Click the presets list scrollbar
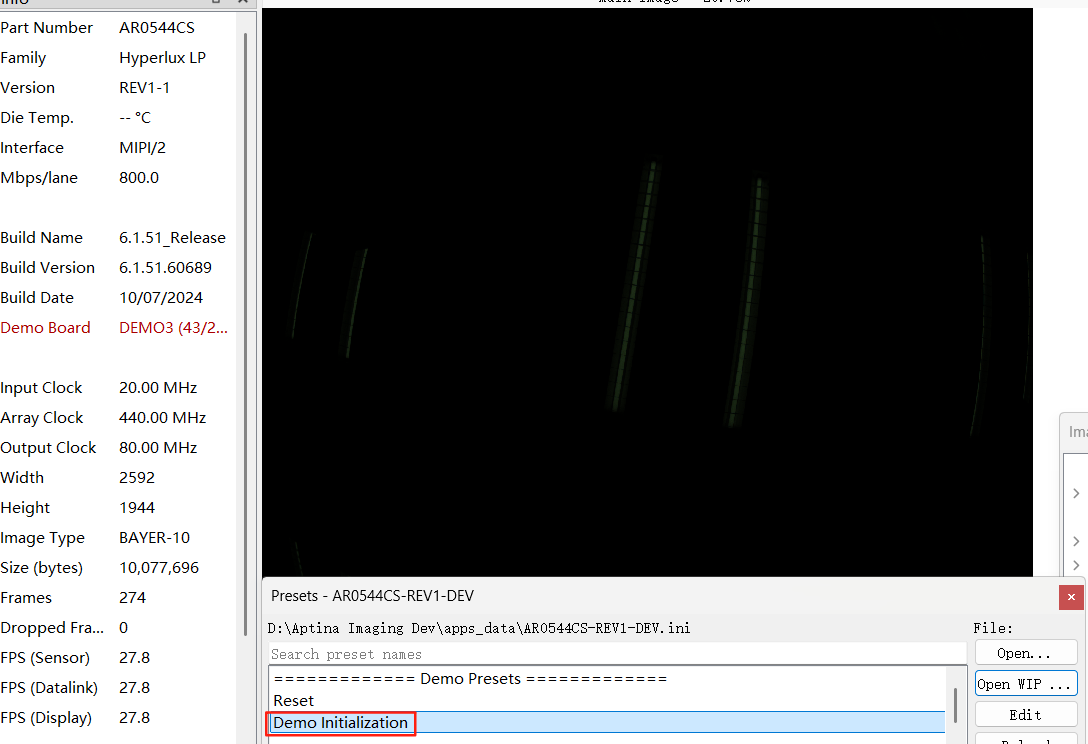 (955, 706)
